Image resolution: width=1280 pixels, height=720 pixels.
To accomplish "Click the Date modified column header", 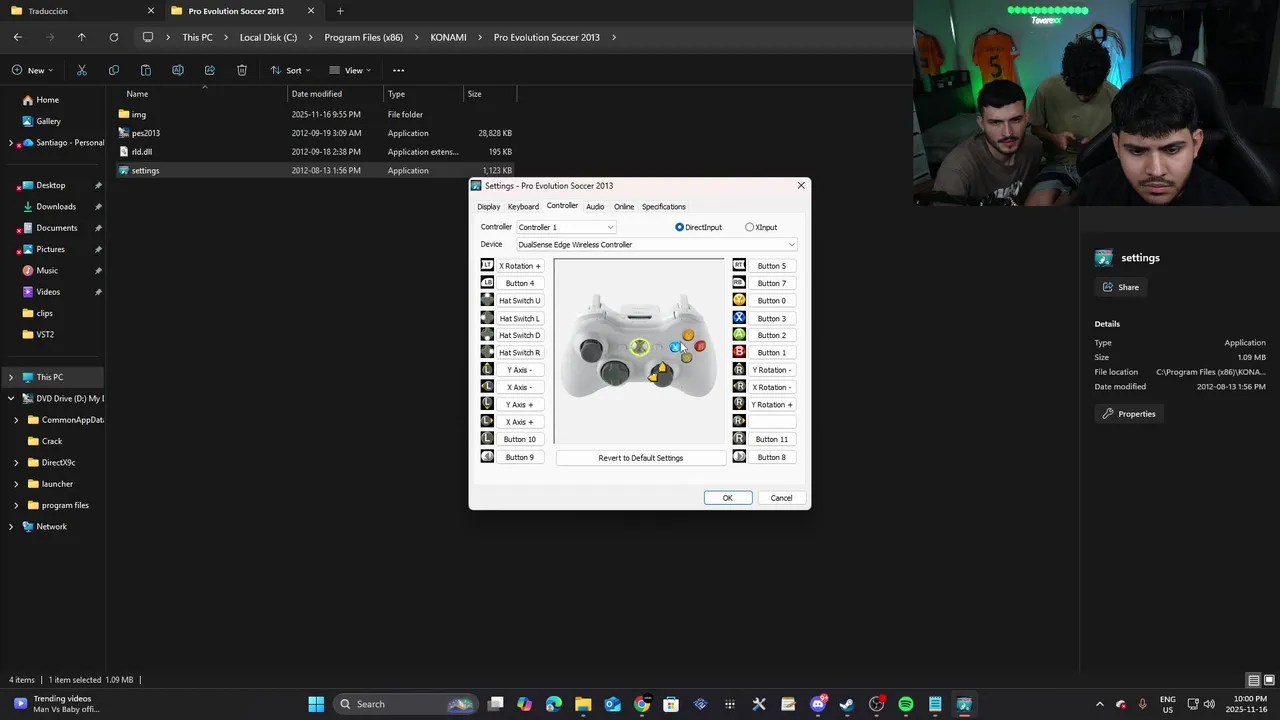I will point(336,94).
